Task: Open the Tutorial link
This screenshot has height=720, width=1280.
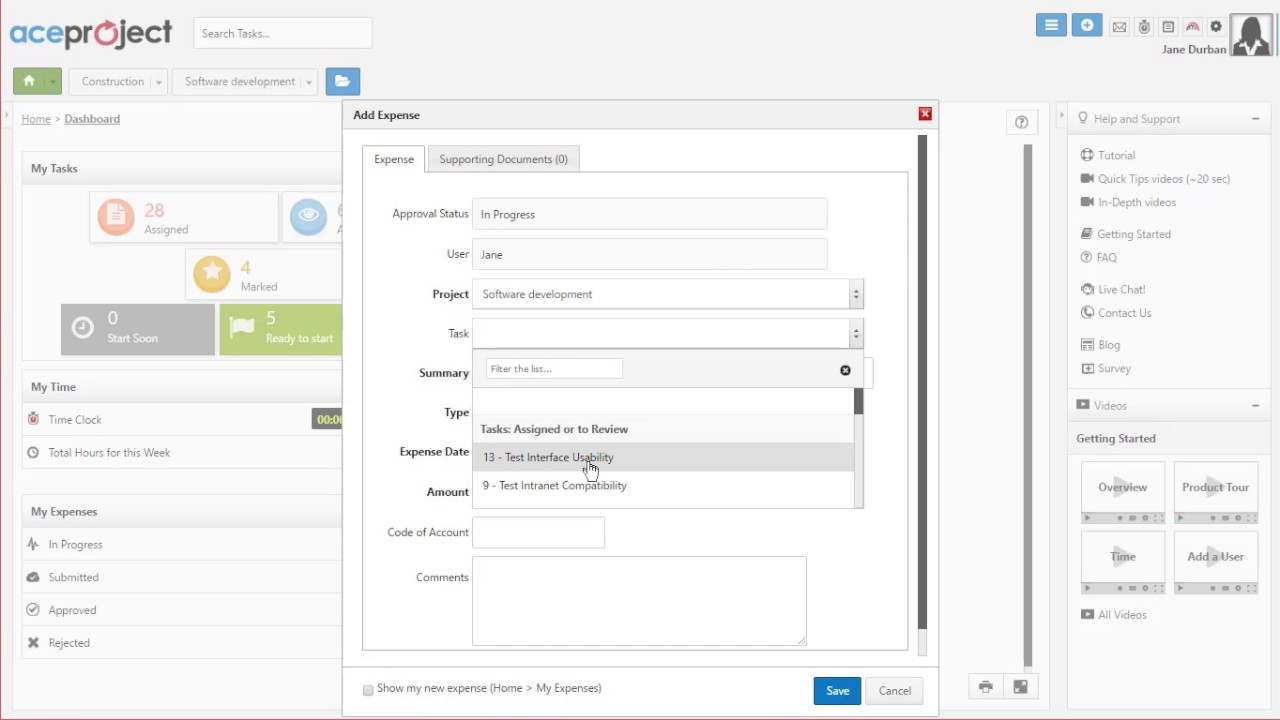Action: [1116, 155]
